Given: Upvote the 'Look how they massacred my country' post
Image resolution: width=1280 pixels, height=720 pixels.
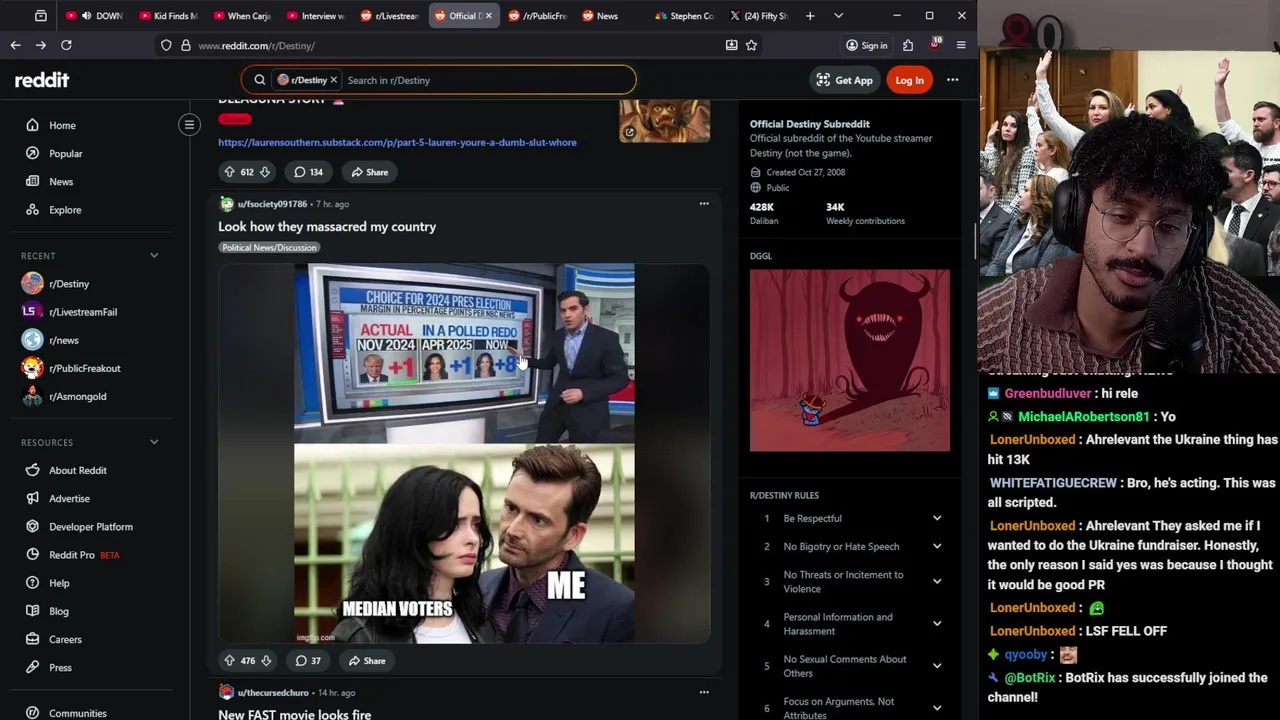Looking at the screenshot, I should coord(229,661).
